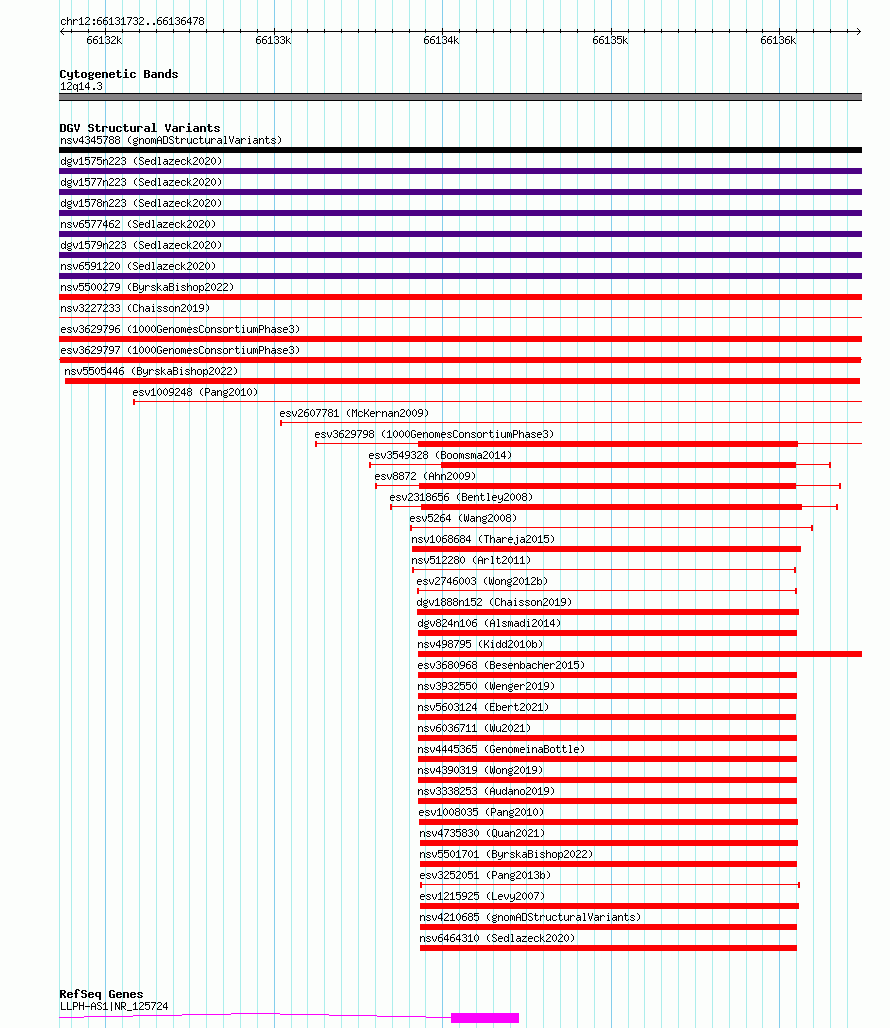Open the dgv1579n223 (Sedlazeck2020) entry
Viewport: 890px width, 1028px height.
coord(141,245)
